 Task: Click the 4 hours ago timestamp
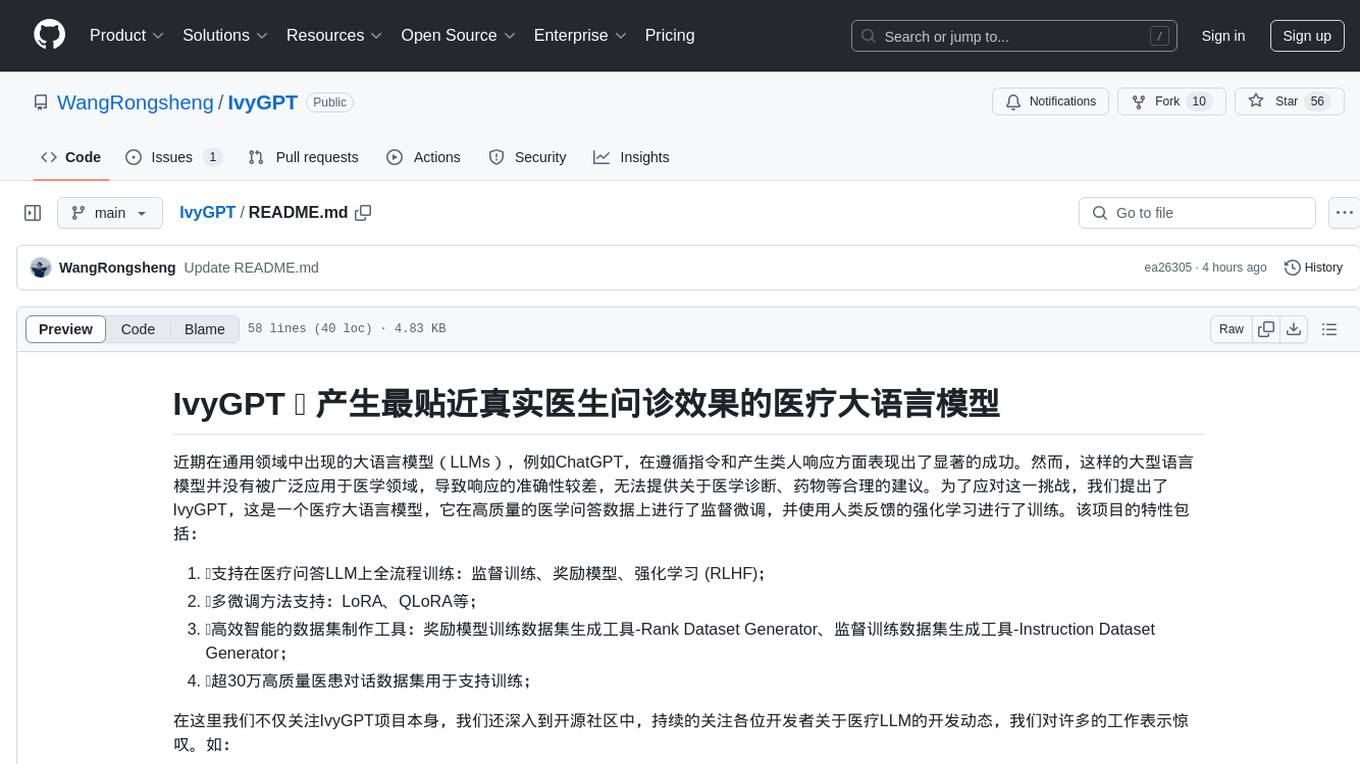[x=1235, y=268]
